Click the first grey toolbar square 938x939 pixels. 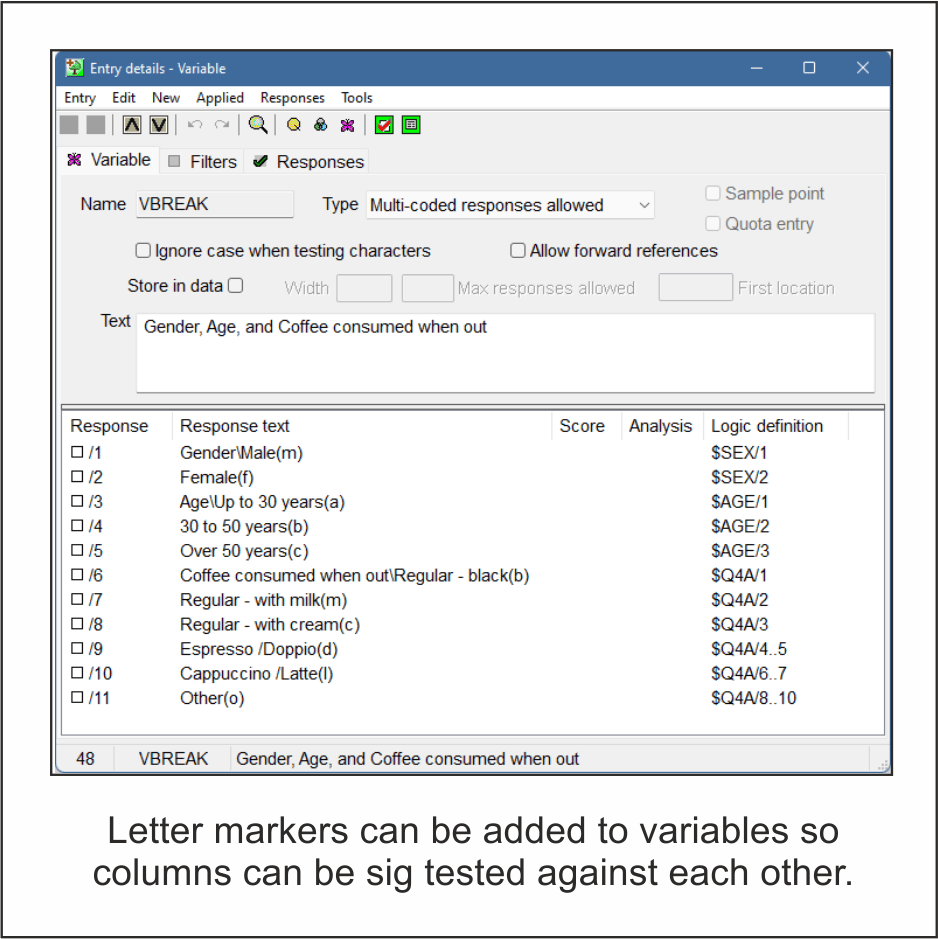[69, 125]
